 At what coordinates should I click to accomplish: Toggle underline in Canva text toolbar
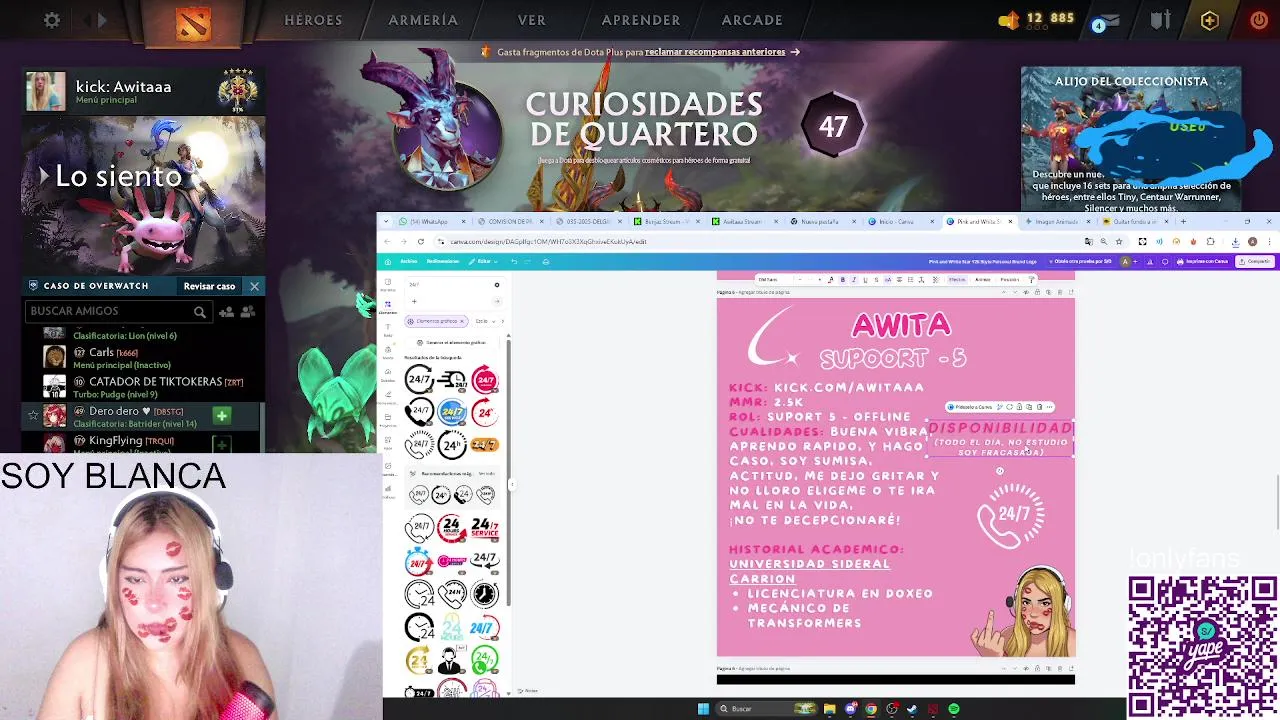865,279
